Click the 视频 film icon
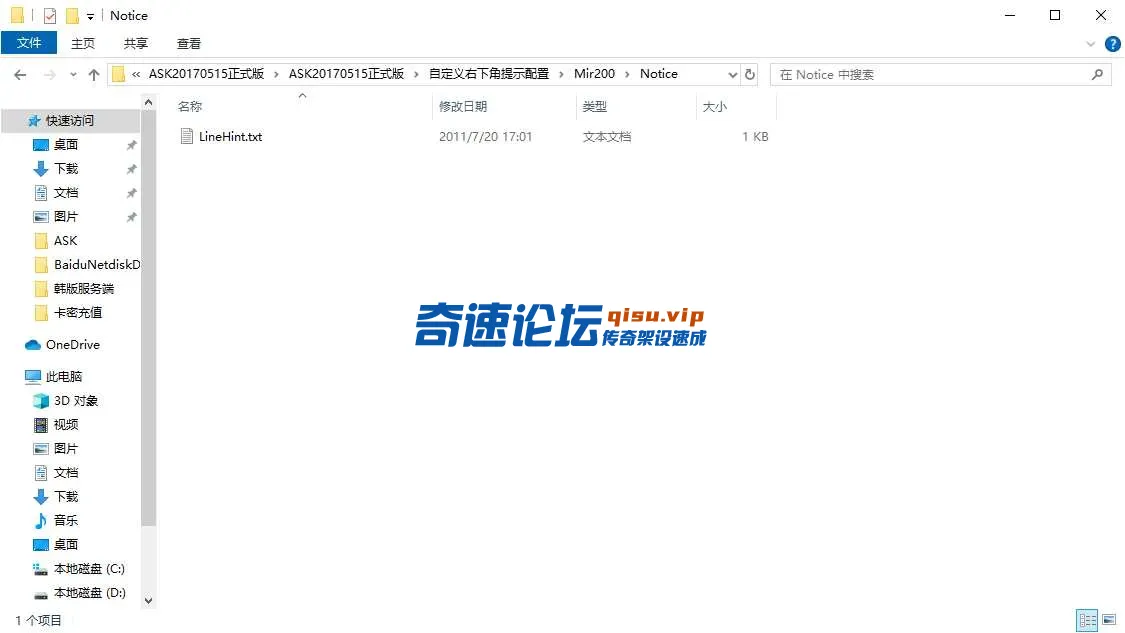 (41, 425)
